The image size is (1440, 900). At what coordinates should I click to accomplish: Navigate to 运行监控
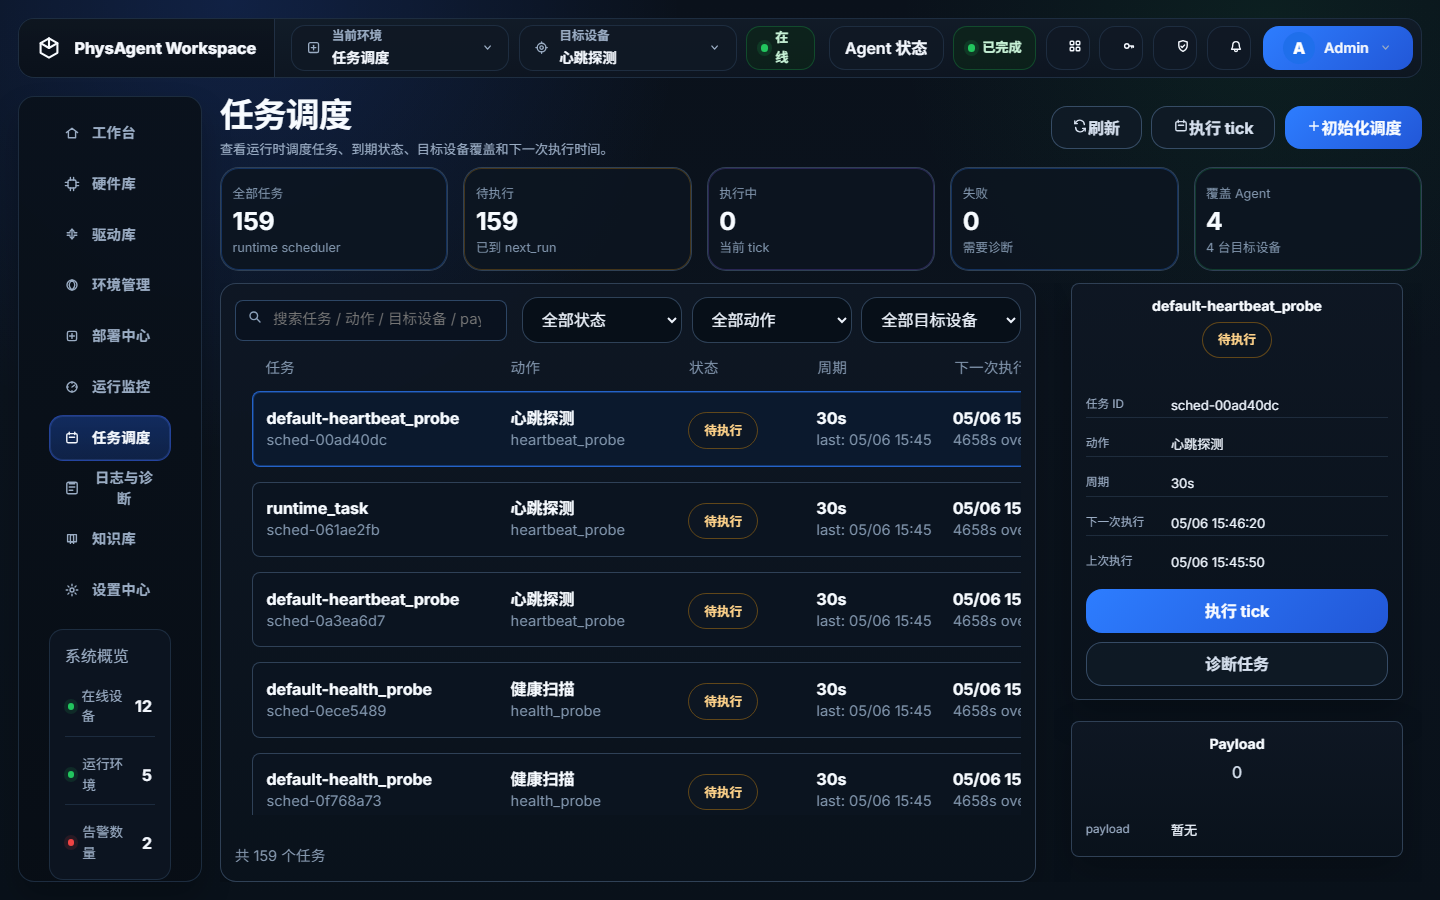pos(110,387)
